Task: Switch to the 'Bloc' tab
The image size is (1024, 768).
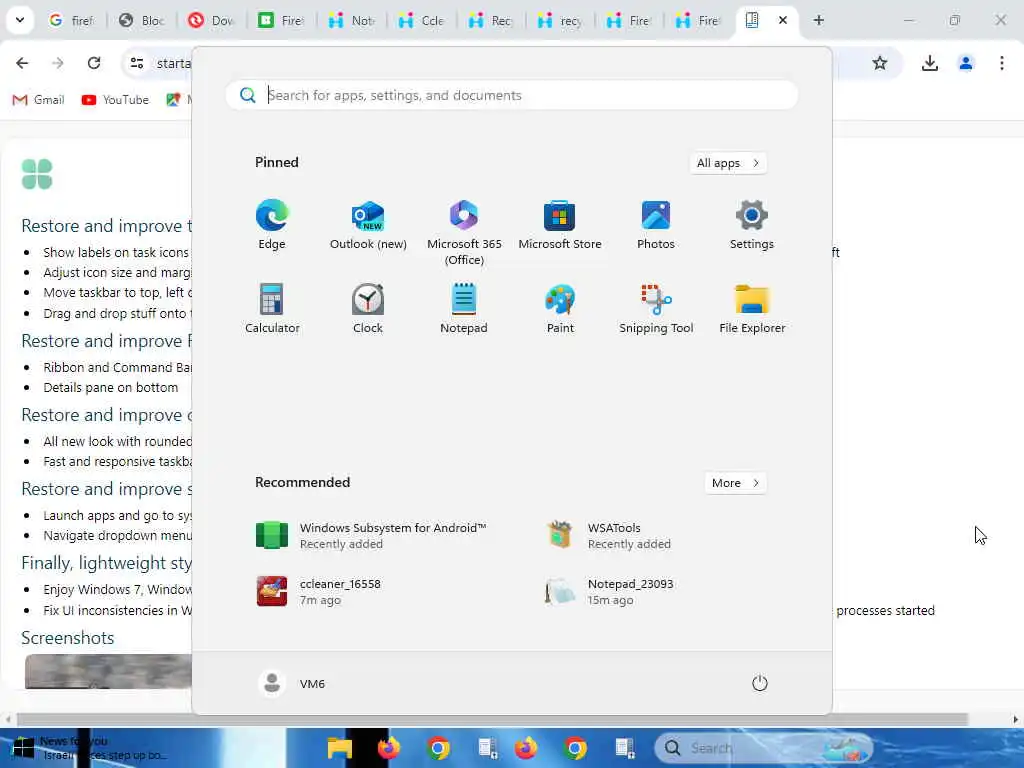Action: [142, 20]
